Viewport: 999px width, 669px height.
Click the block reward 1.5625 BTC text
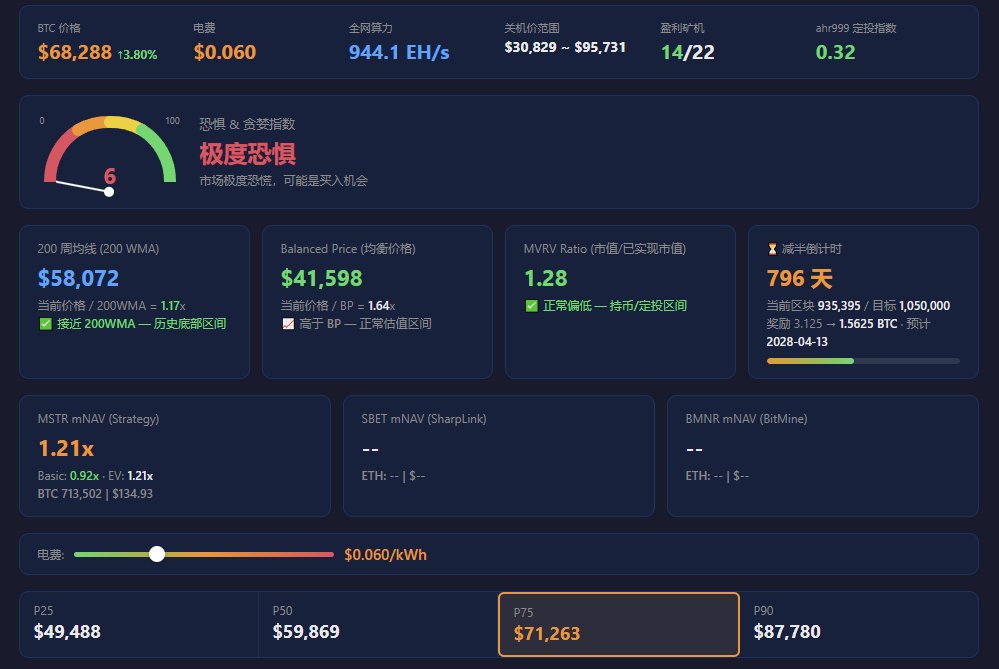tap(868, 324)
